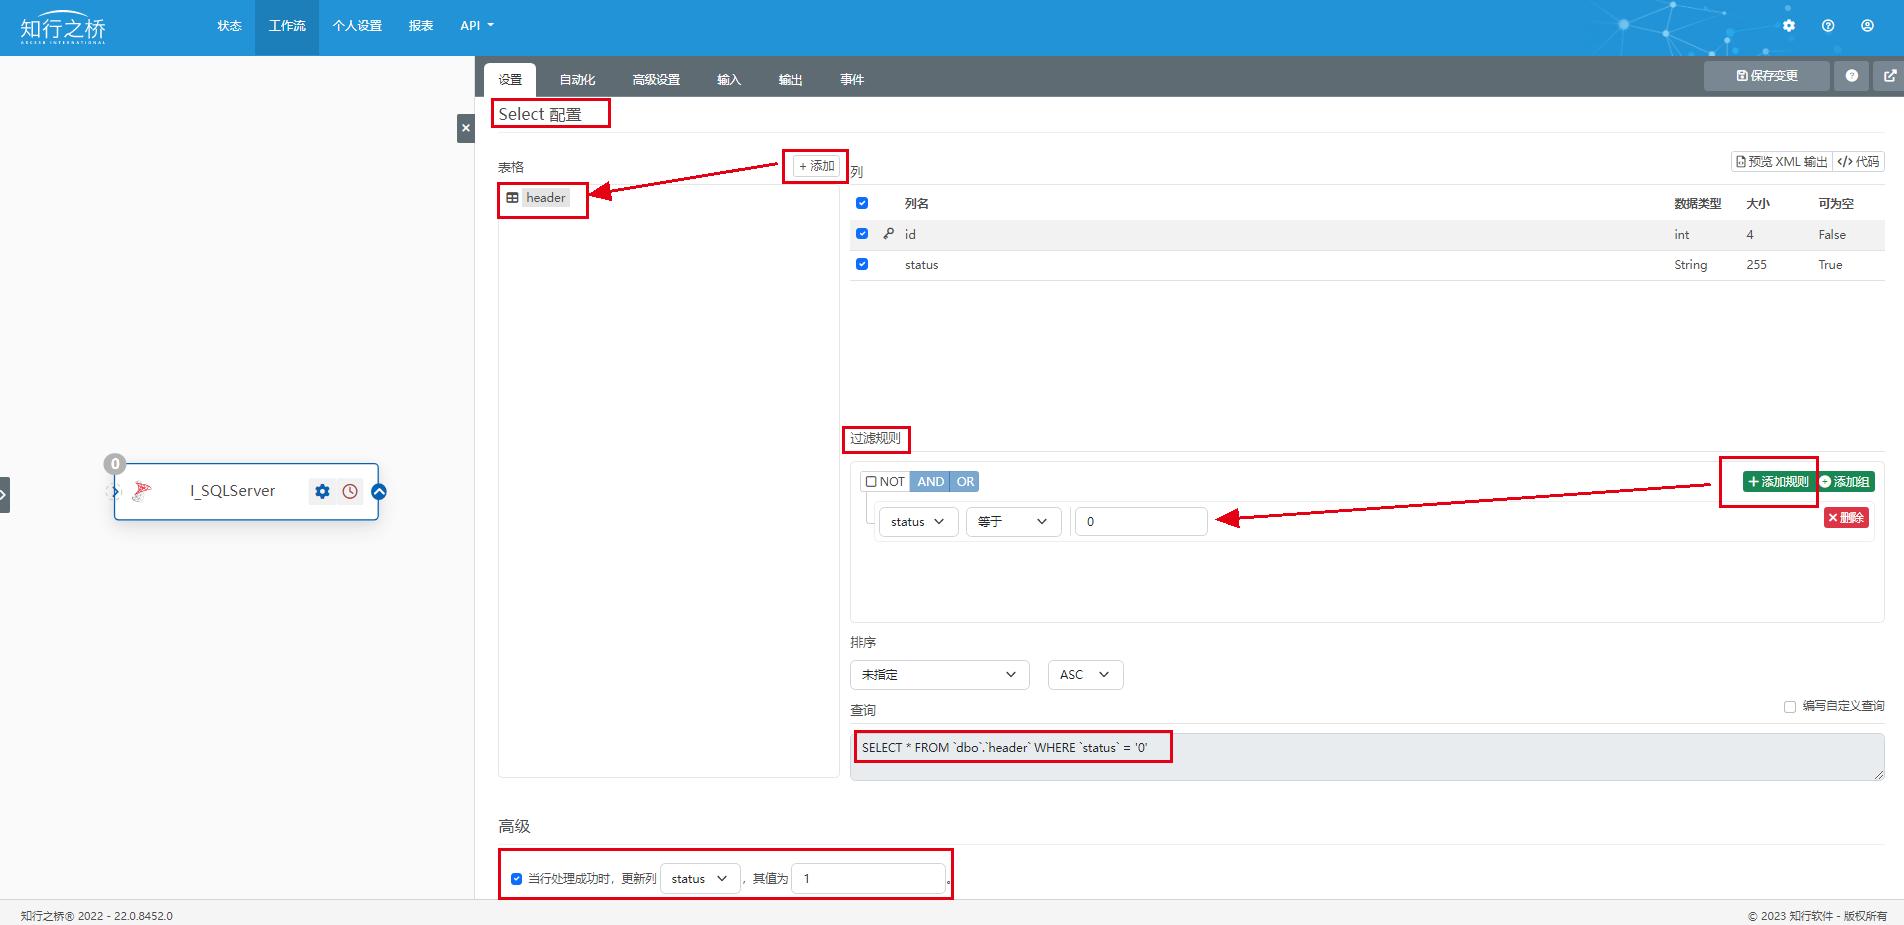Open the 等于 operator dropdown
Screen dimensions: 1904x925
[x=1013, y=522]
